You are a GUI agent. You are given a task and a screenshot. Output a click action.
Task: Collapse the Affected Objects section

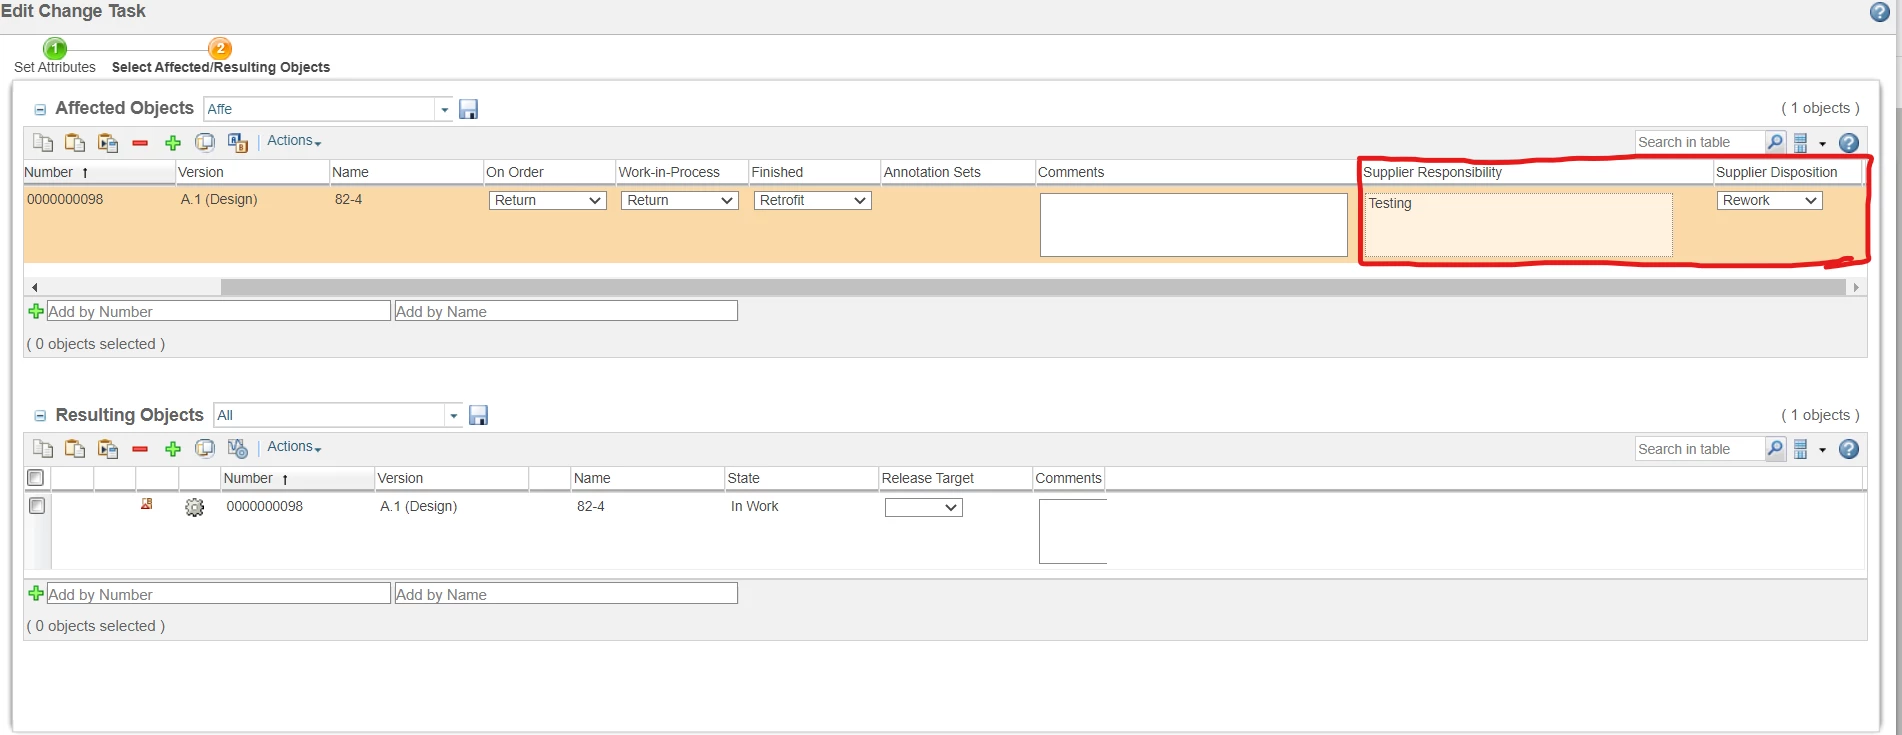(x=40, y=110)
